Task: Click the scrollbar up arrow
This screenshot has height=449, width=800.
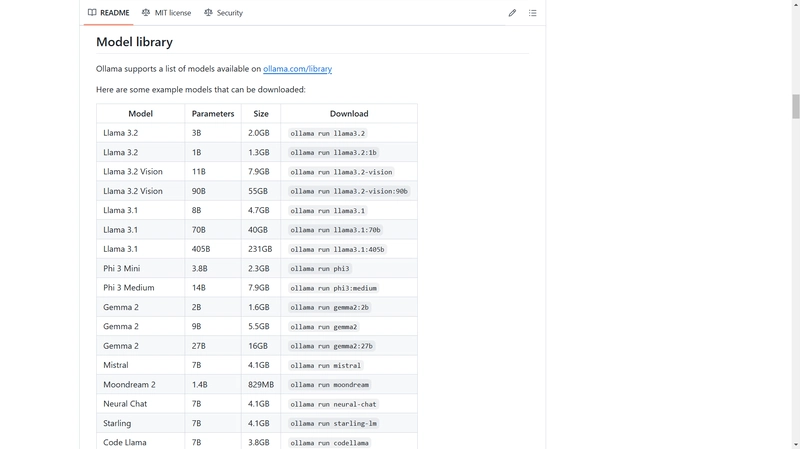Action: (x=795, y=4)
